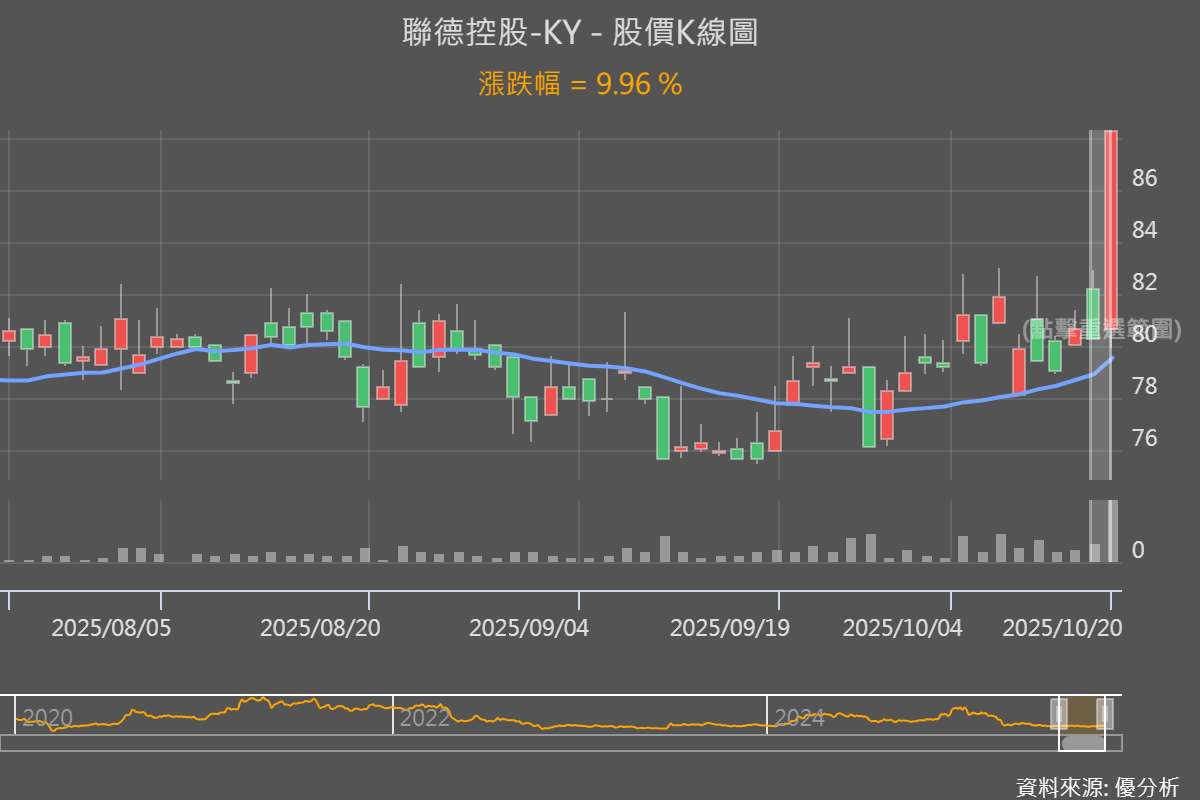Click the scrollbar thumb below the overview chart
This screenshot has height=800, width=1200.
click(1082, 742)
